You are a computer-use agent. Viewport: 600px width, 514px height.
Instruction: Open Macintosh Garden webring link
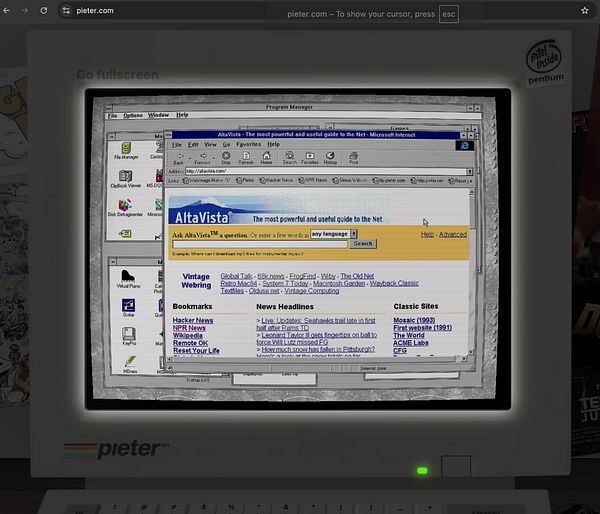(339, 283)
